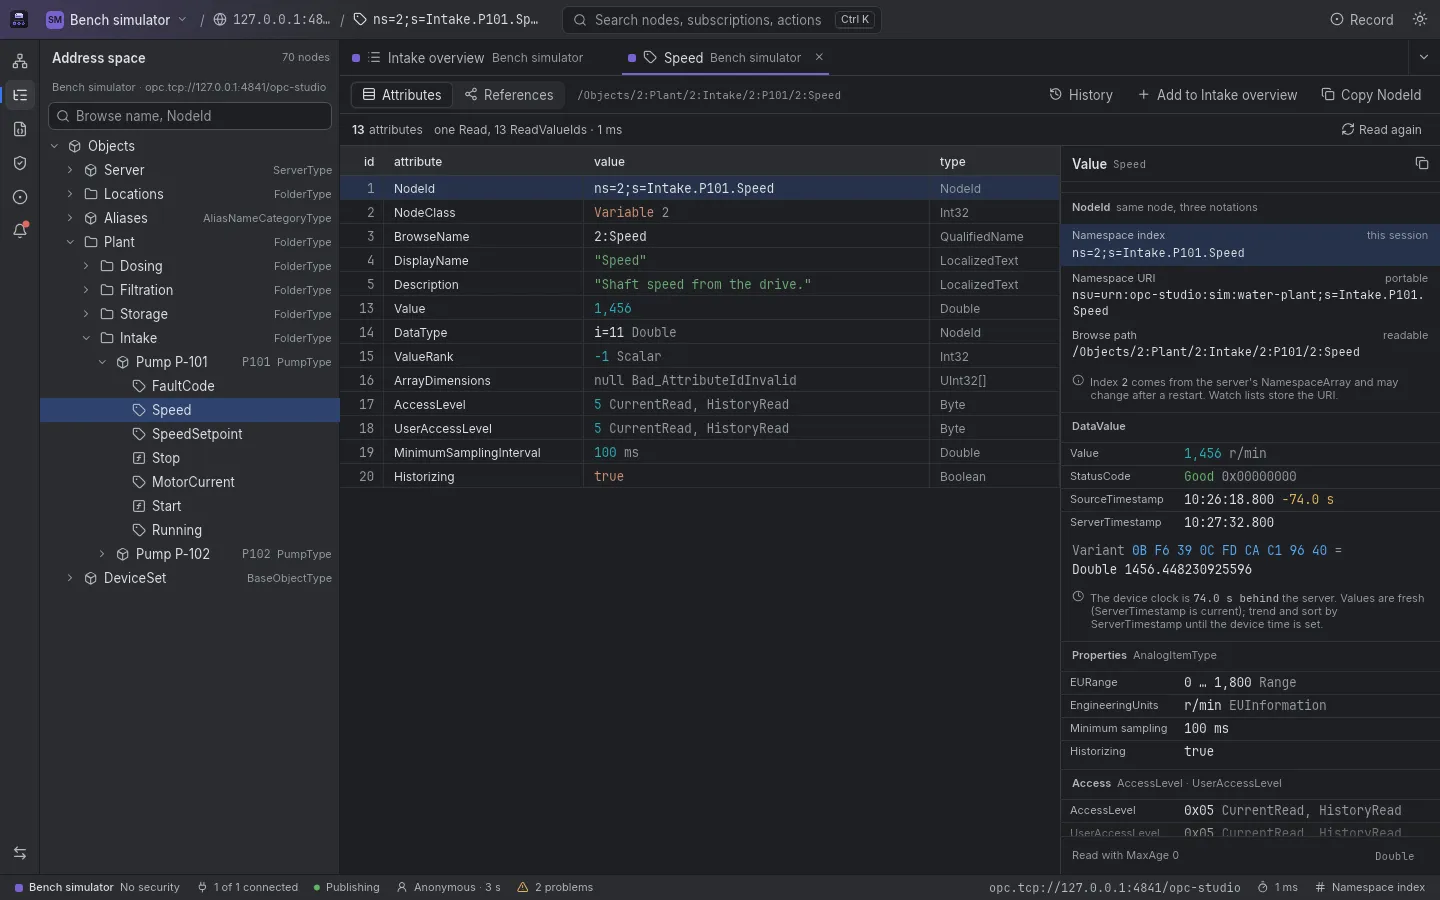Select the MotorCurrent tree node
Viewport: 1440px width, 900px height.
tap(190, 482)
